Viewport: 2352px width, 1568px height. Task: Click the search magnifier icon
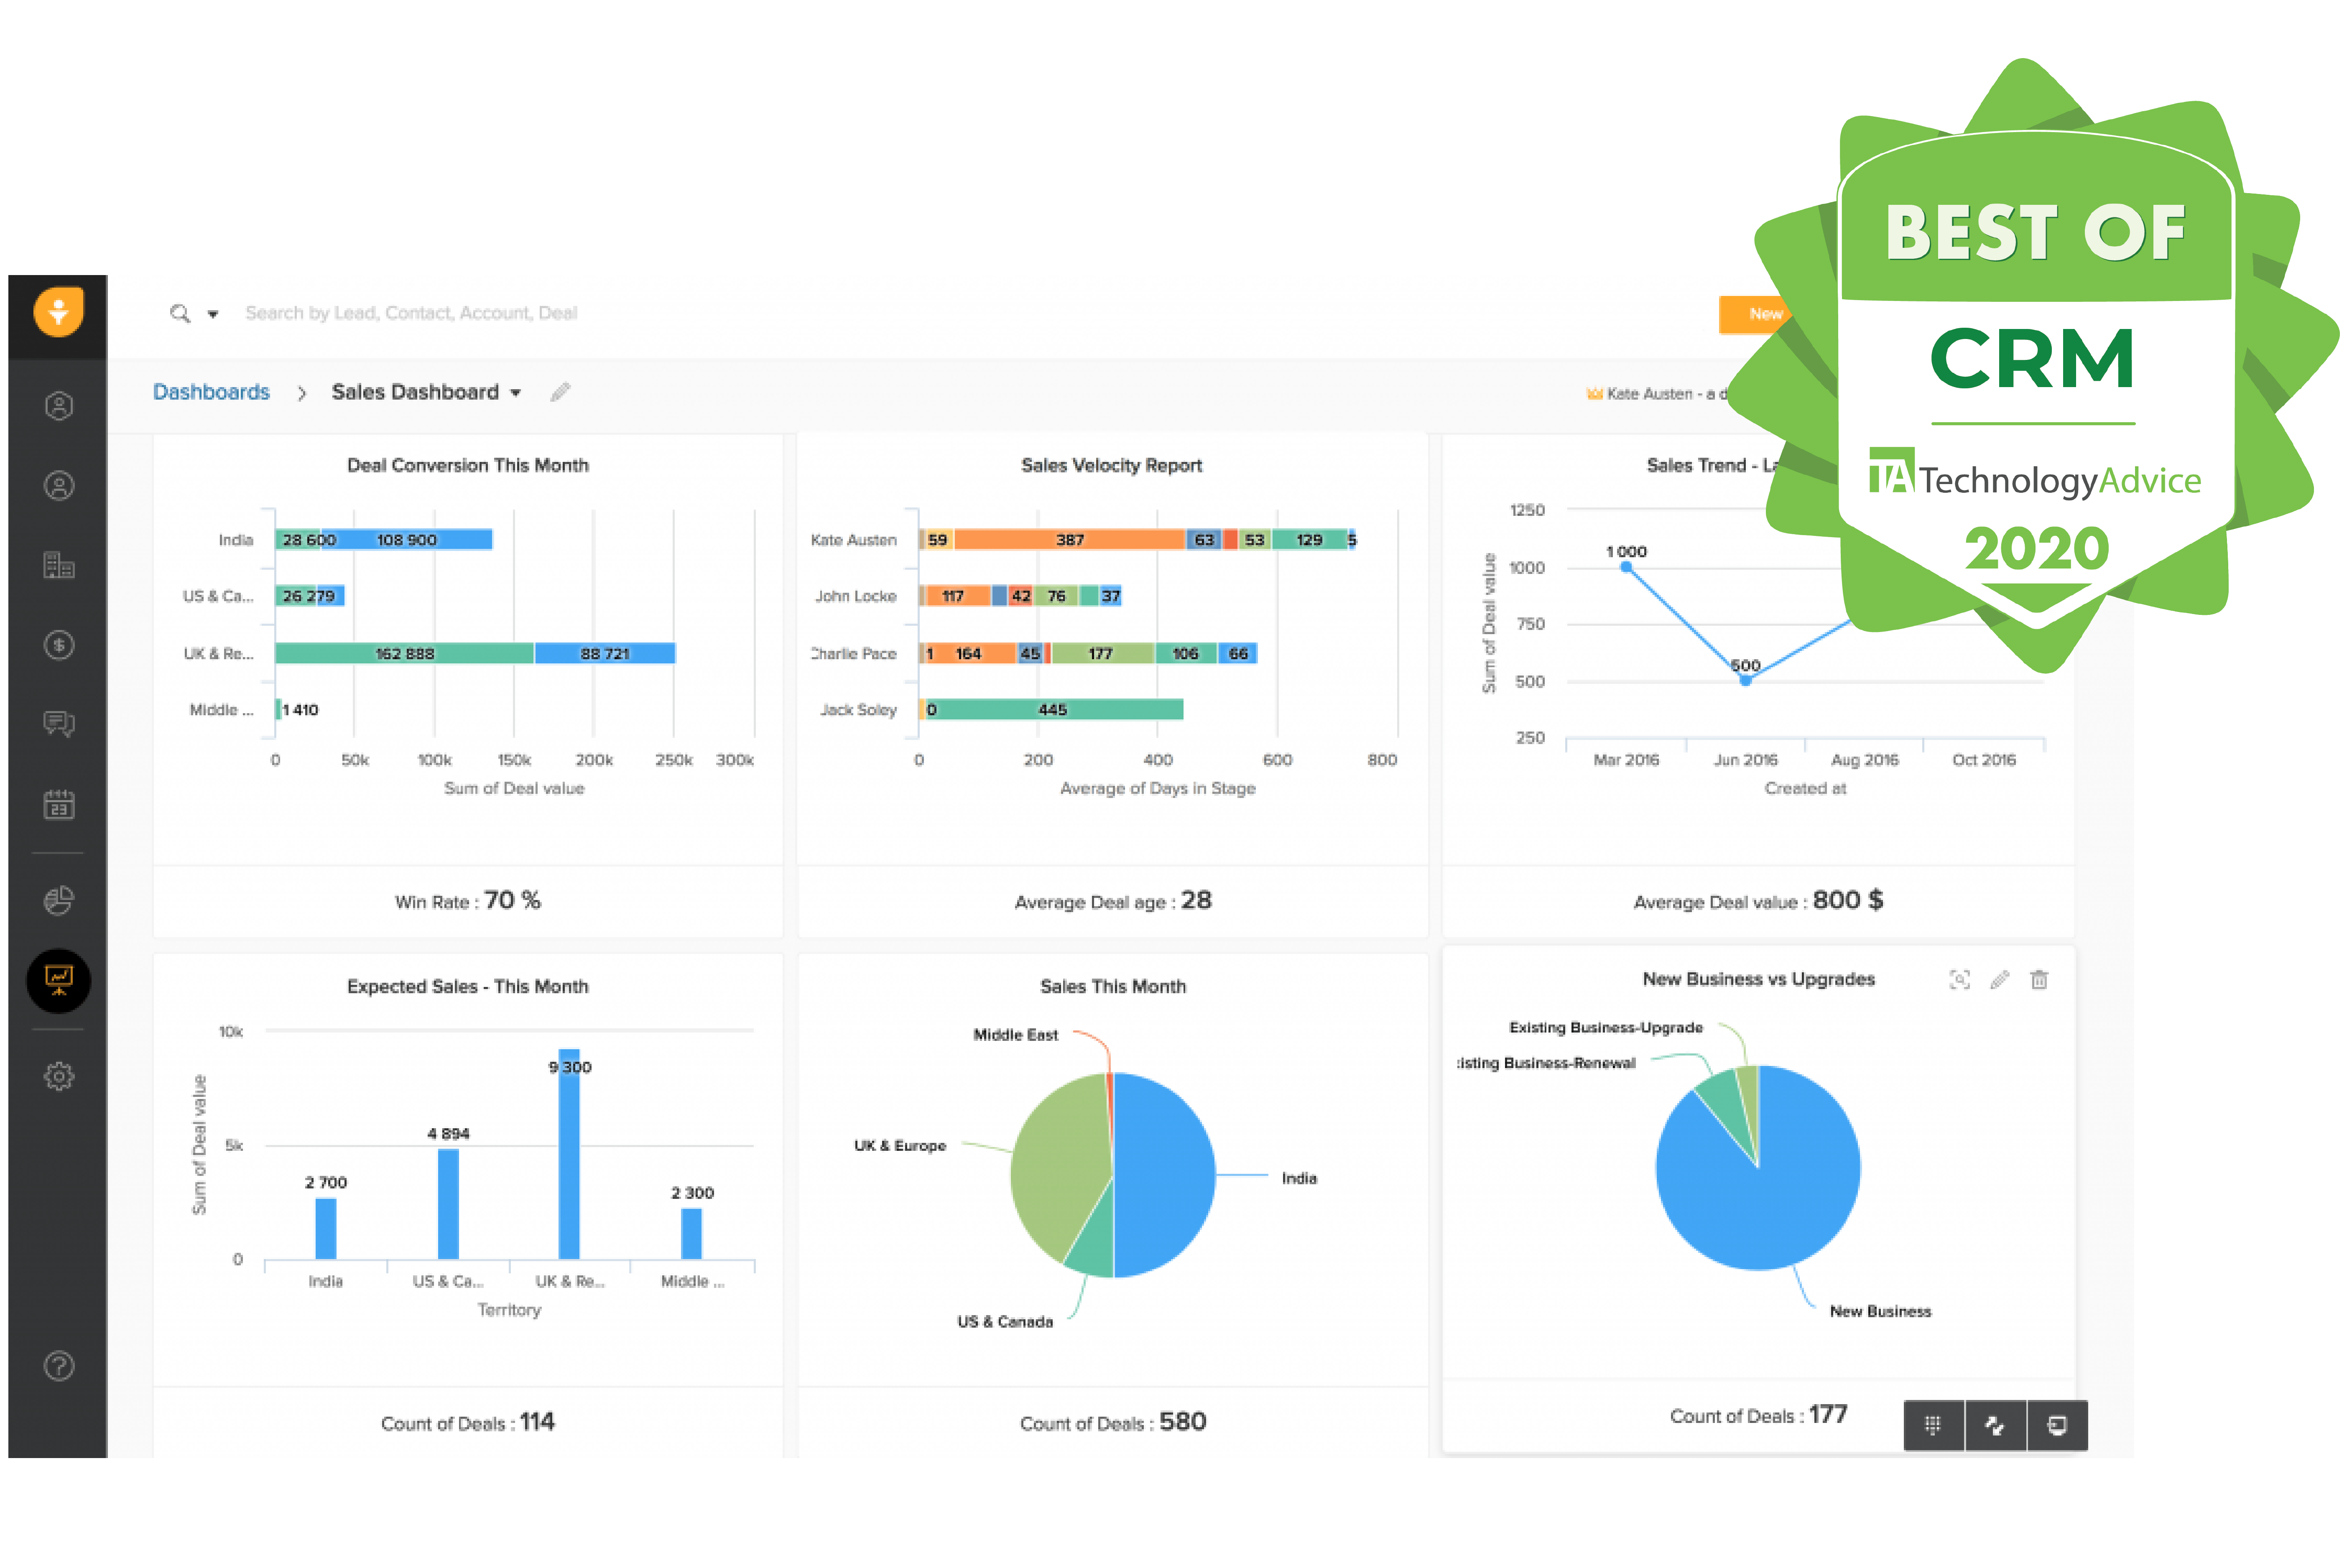pyautogui.click(x=180, y=313)
